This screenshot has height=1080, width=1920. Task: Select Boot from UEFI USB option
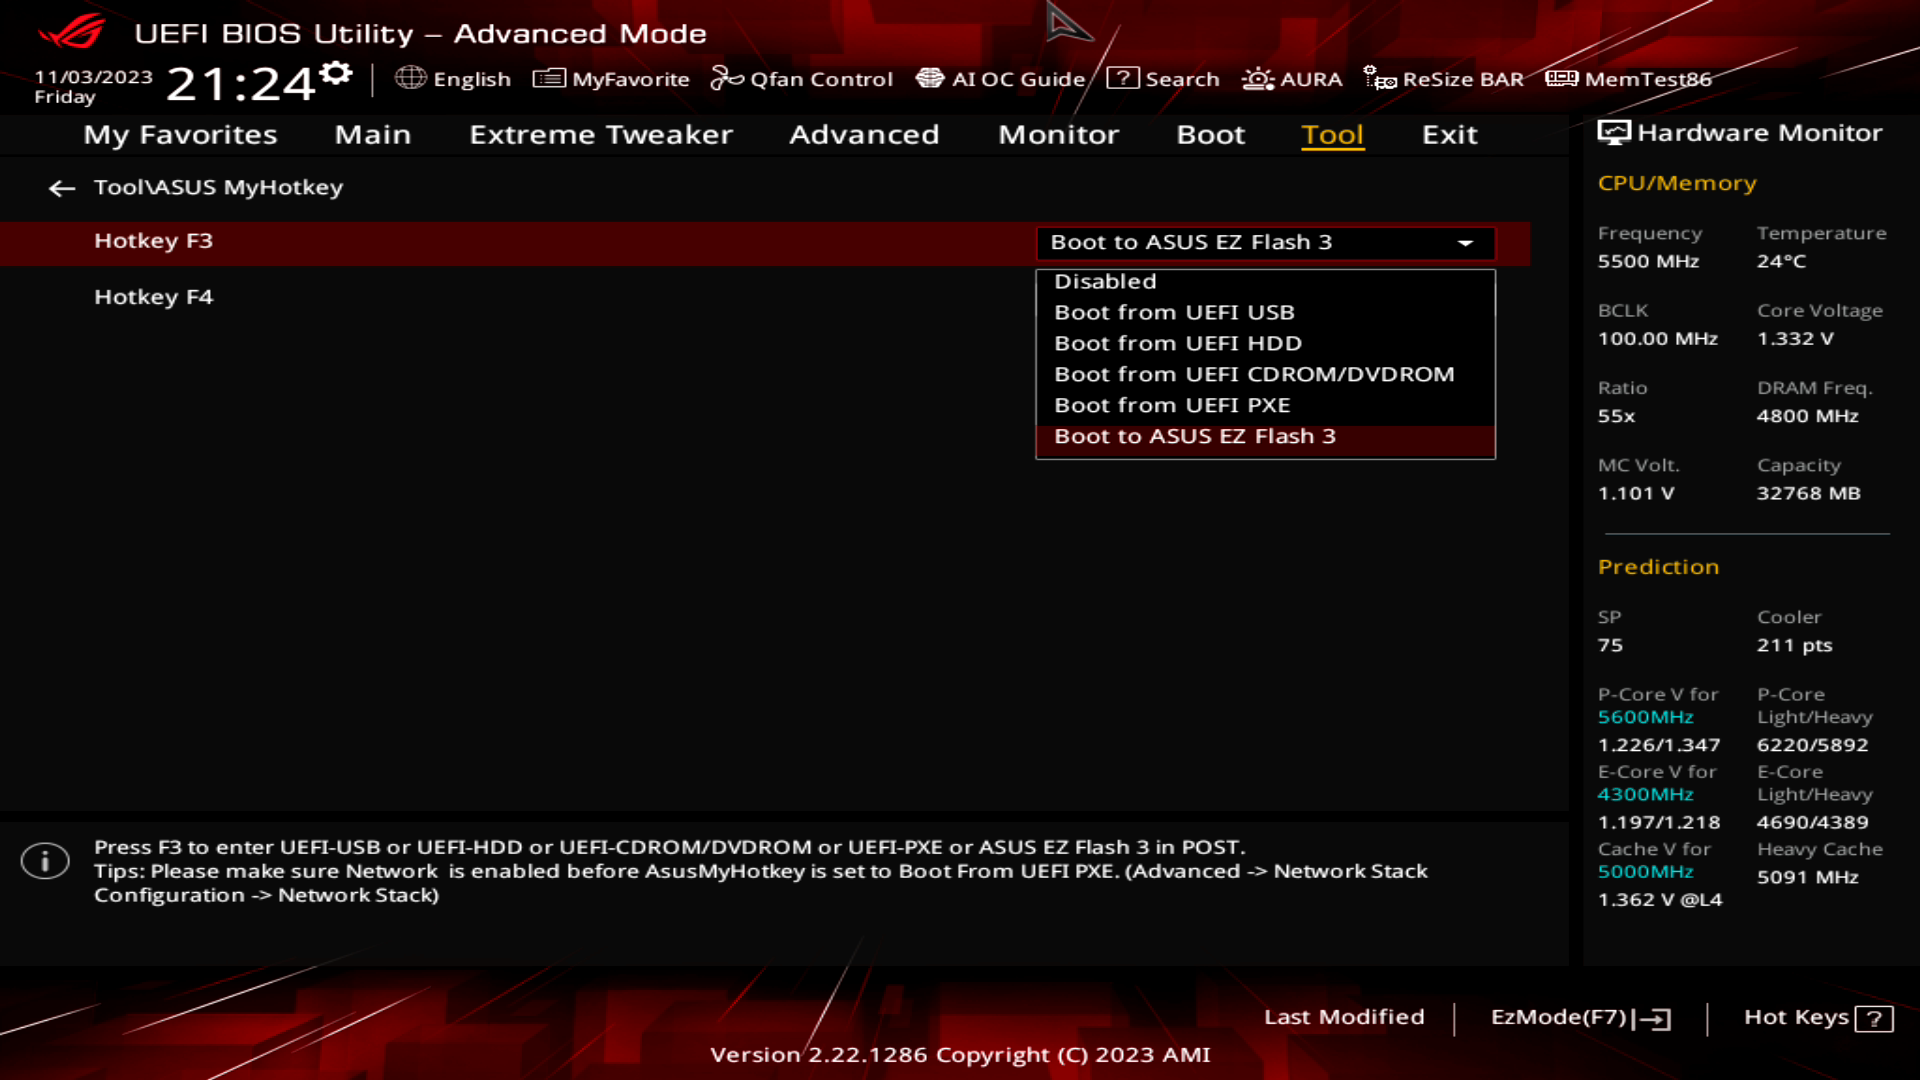tap(1175, 311)
